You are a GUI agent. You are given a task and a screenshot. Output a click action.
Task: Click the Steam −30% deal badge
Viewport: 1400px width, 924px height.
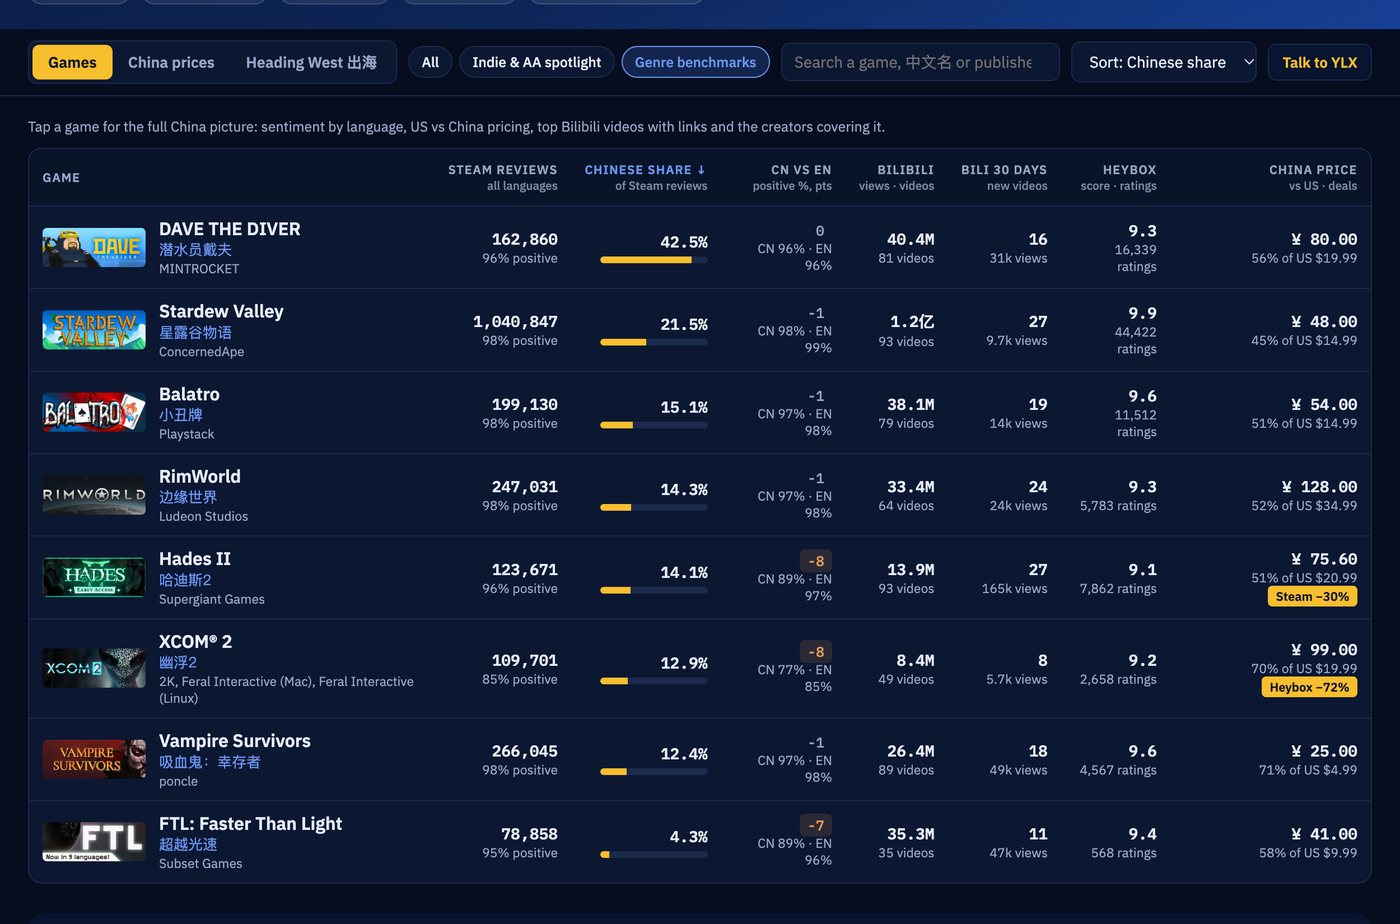1313,597
